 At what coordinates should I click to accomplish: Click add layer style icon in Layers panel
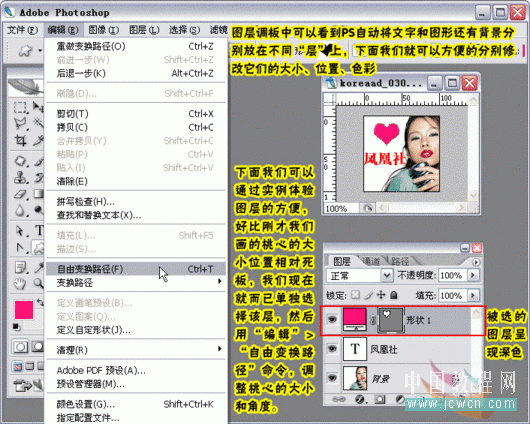(360, 400)
